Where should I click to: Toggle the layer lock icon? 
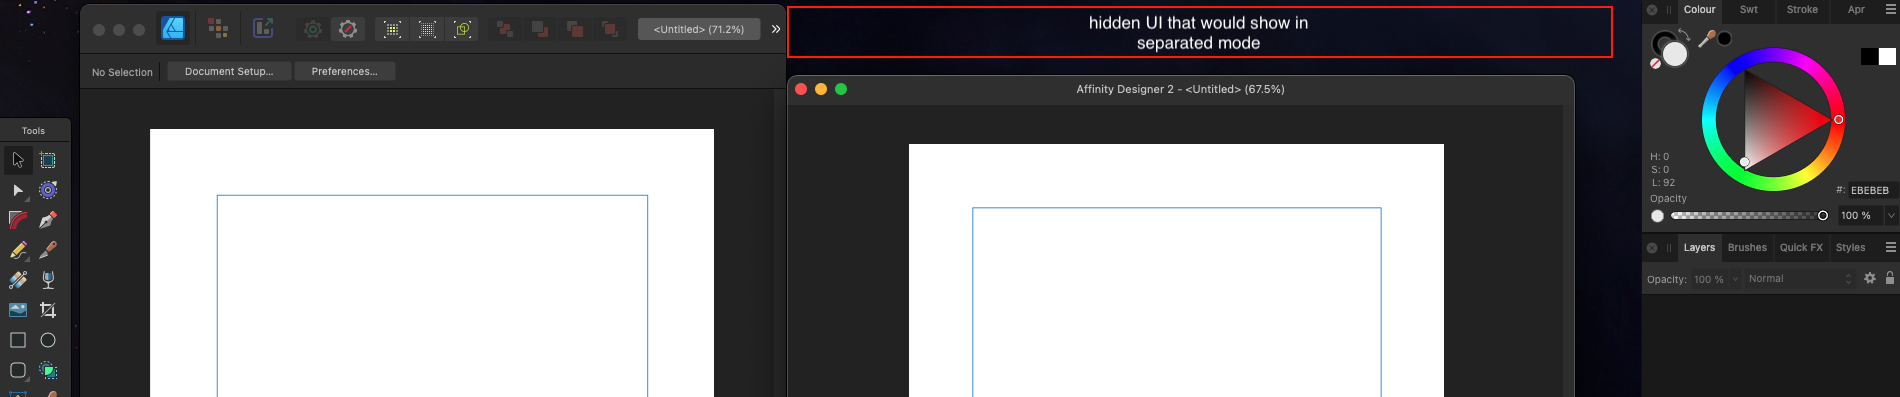point(1890,278)
